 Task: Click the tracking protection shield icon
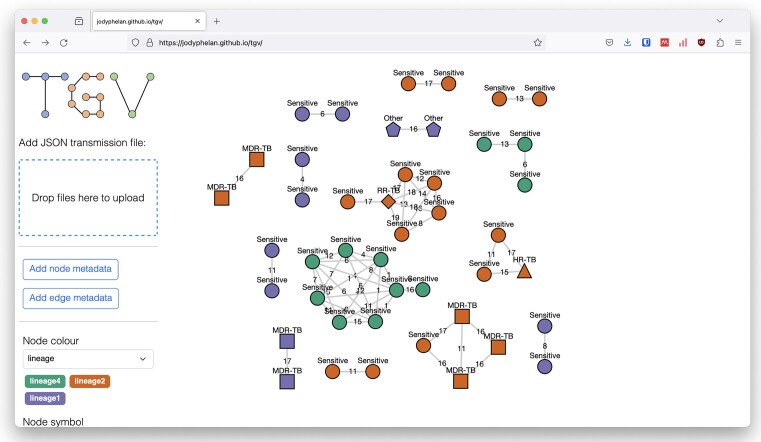[x=135, y=43]
